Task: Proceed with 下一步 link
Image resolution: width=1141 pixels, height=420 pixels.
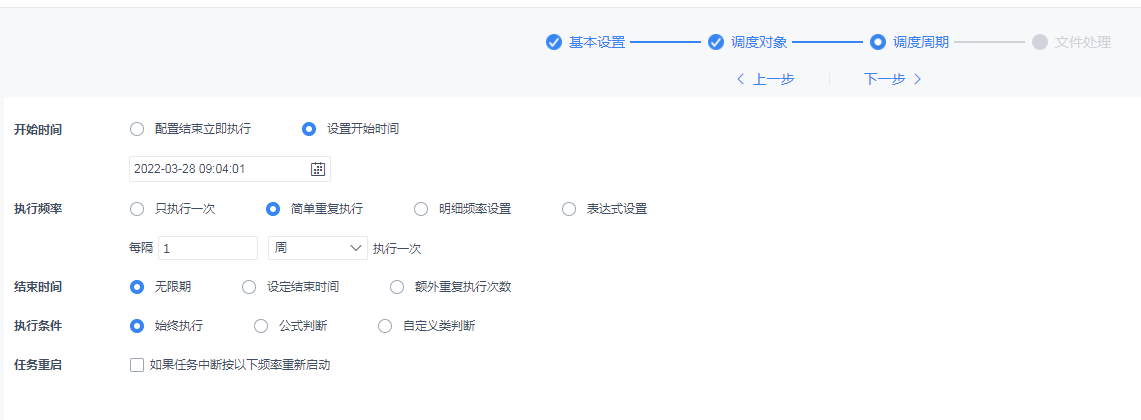Action: point(893,79)
